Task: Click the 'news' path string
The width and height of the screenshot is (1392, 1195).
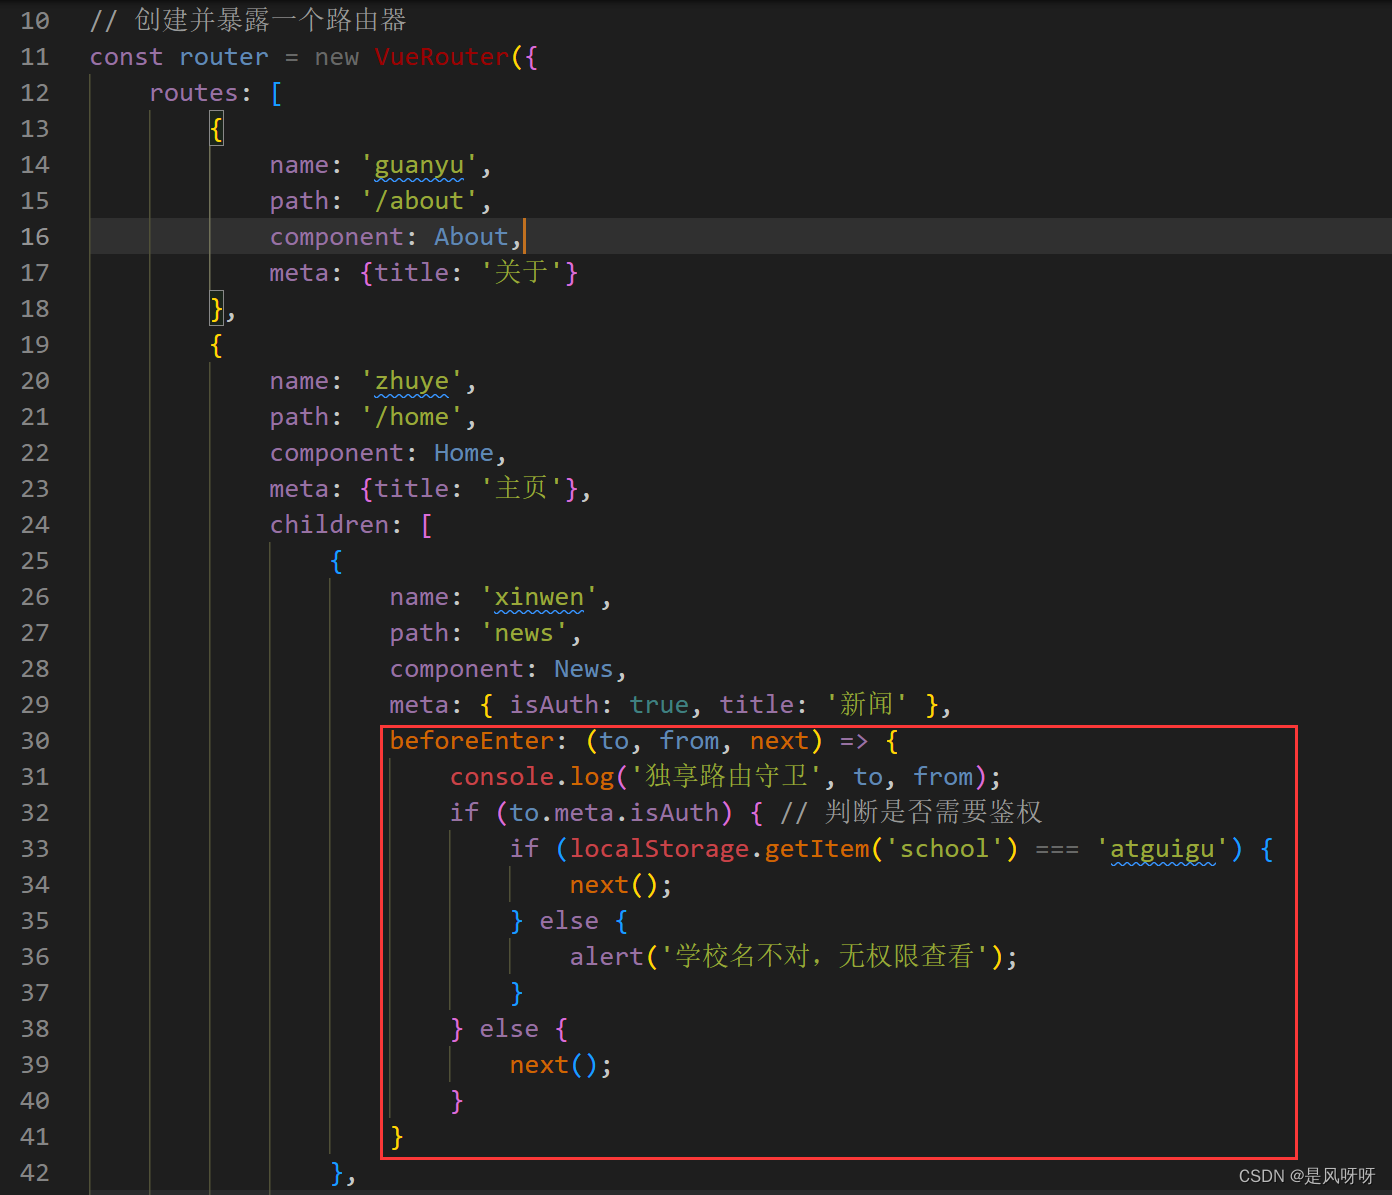Action: point(524,633)
